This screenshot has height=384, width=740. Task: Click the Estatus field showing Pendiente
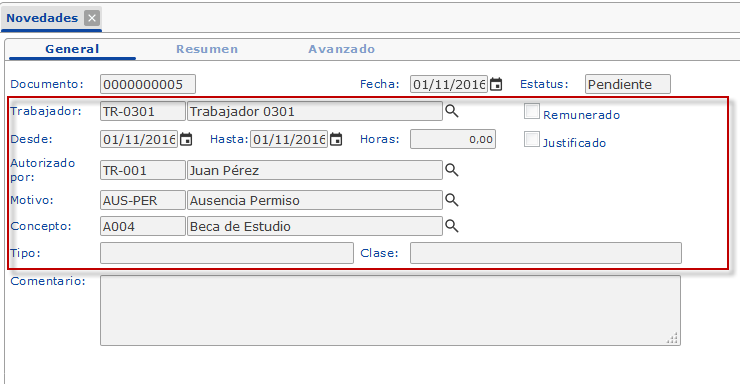[628, 84]
